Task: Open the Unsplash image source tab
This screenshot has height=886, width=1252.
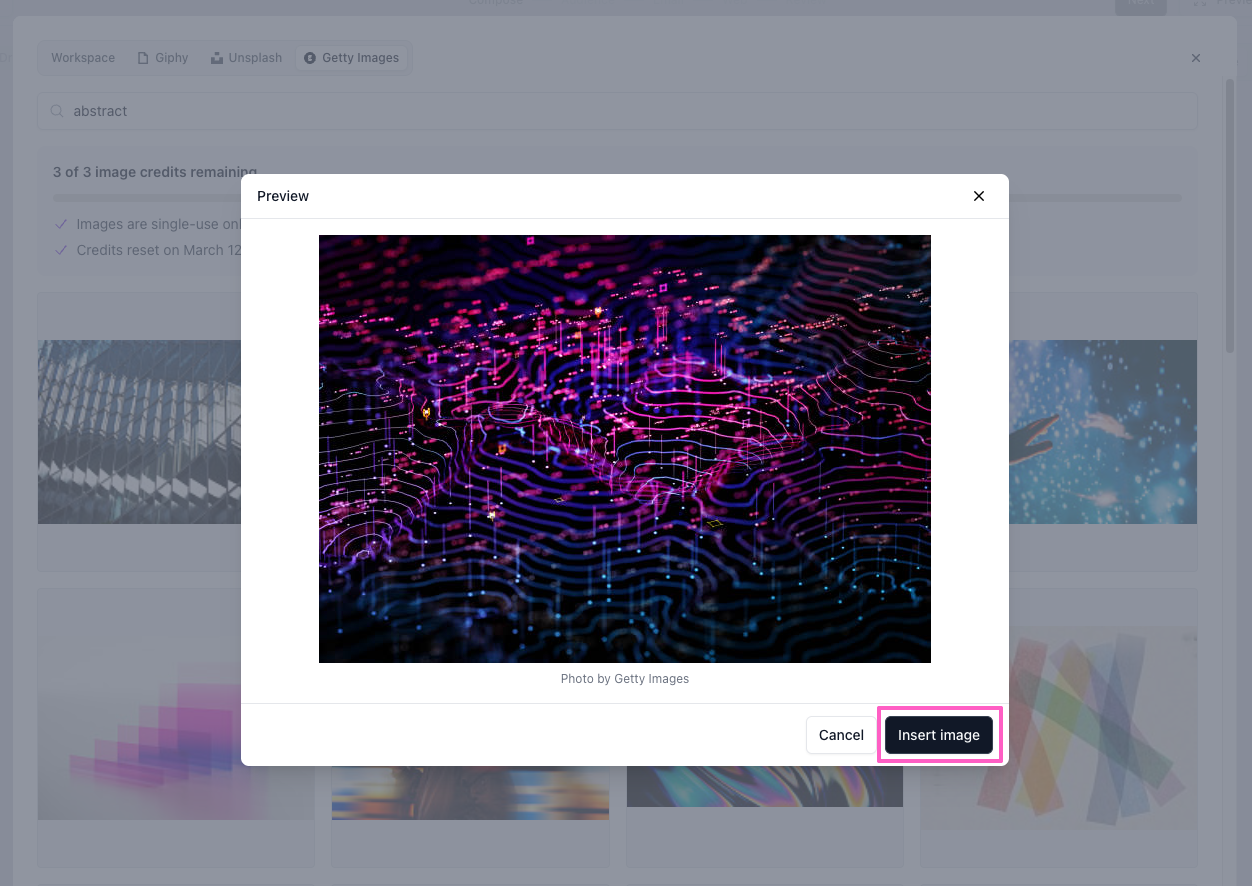Action: (x=246, y=58)
